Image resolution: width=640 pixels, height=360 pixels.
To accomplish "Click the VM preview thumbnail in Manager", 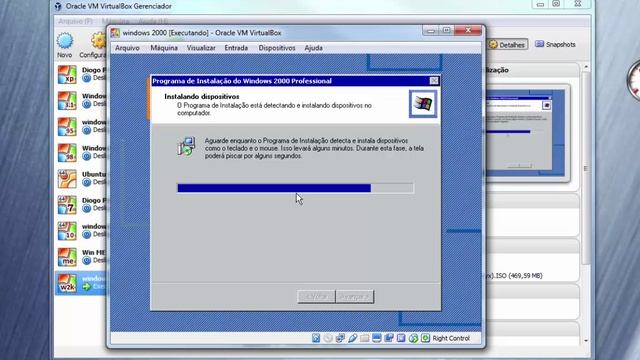I will (x=524, y=133).
